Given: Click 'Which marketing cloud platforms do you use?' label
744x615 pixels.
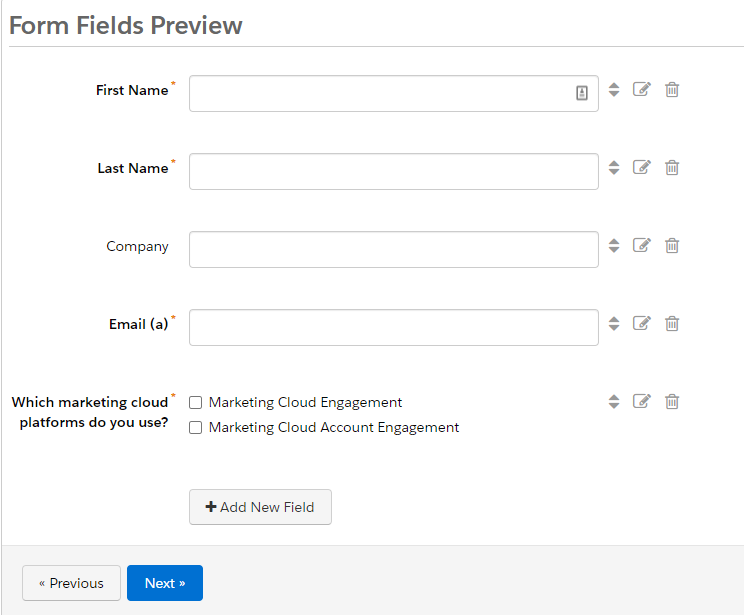Looking at the screenshot, I should click(90, 412).
